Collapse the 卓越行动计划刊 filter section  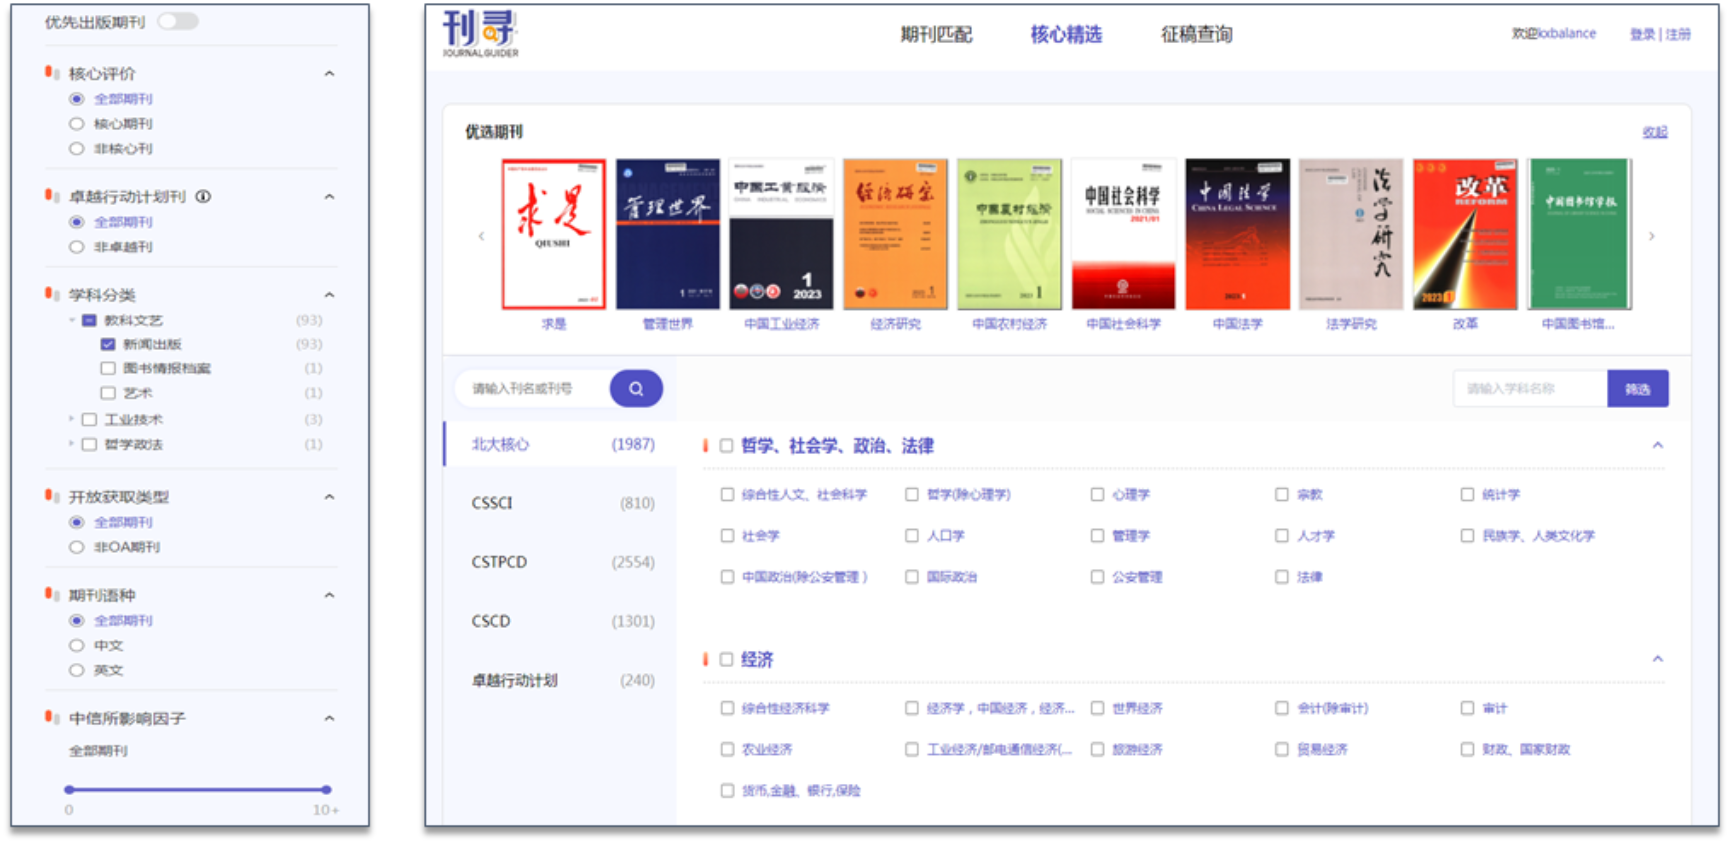(x=329, y=197)
